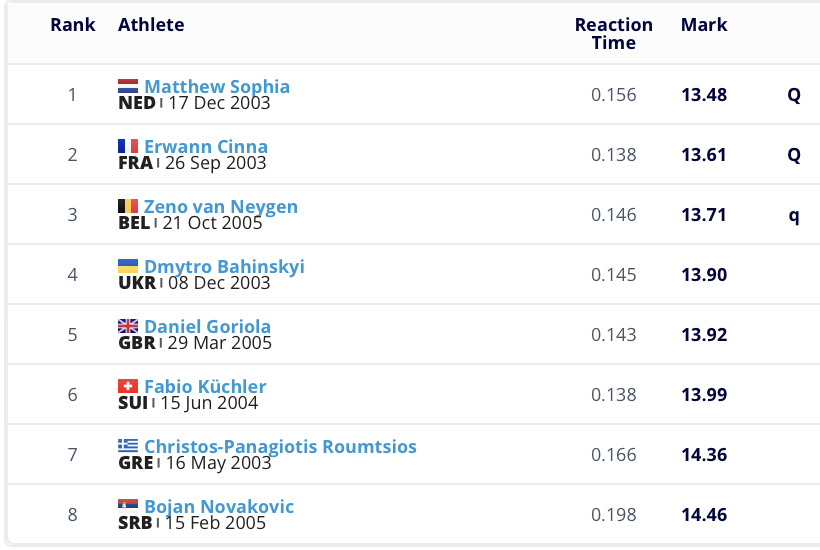This screenshot has height=550, width=820.
Task: Open Dmytro Bahinskyi's athlete profile
Action: tap(224, 267)
